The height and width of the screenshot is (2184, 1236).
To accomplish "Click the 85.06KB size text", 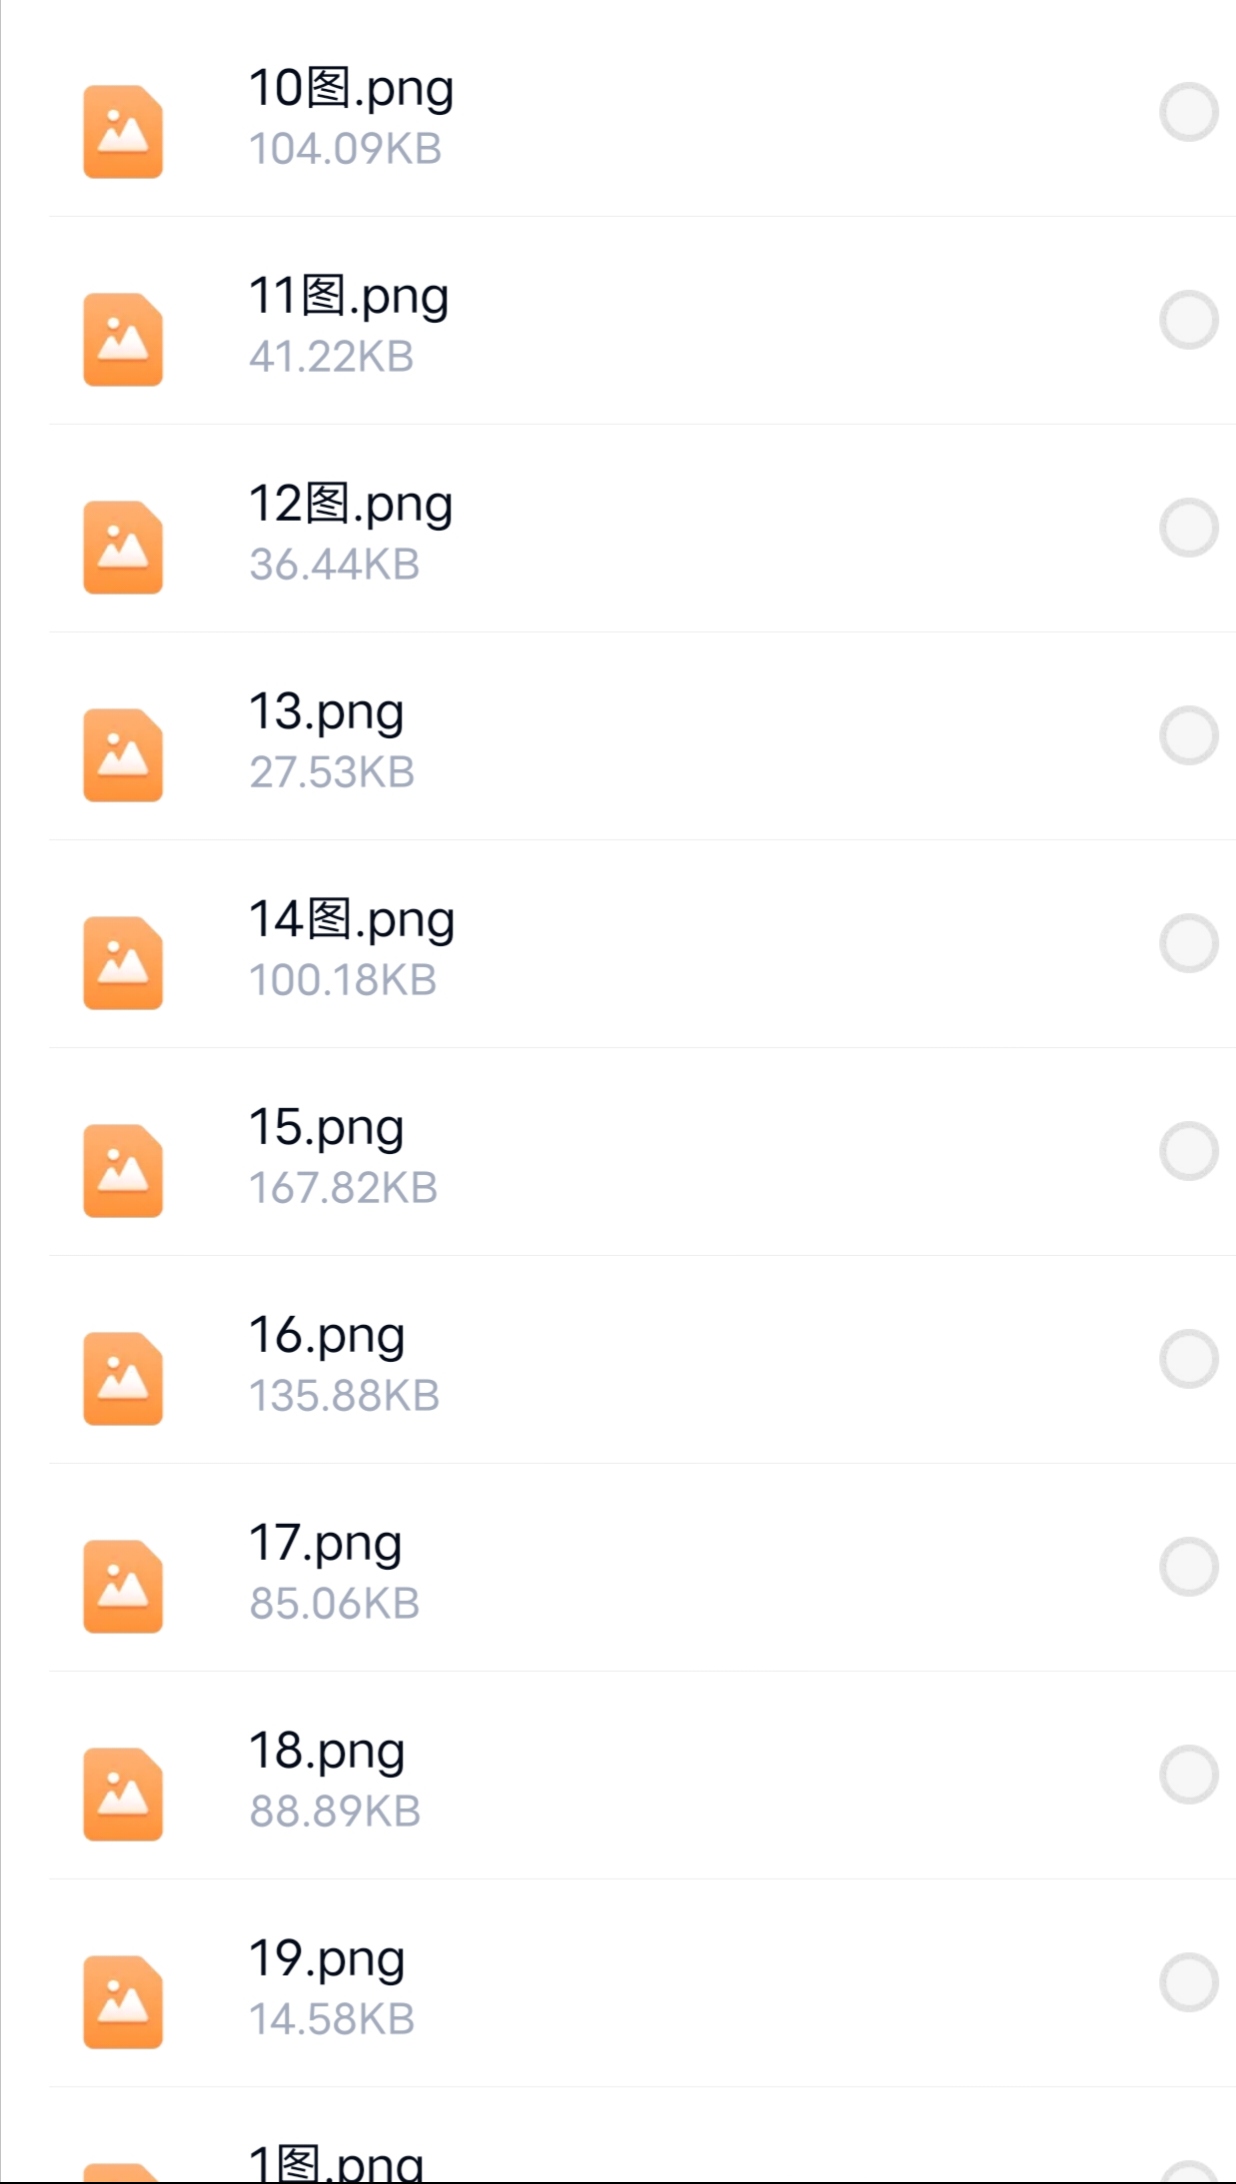I will 334,1603.
